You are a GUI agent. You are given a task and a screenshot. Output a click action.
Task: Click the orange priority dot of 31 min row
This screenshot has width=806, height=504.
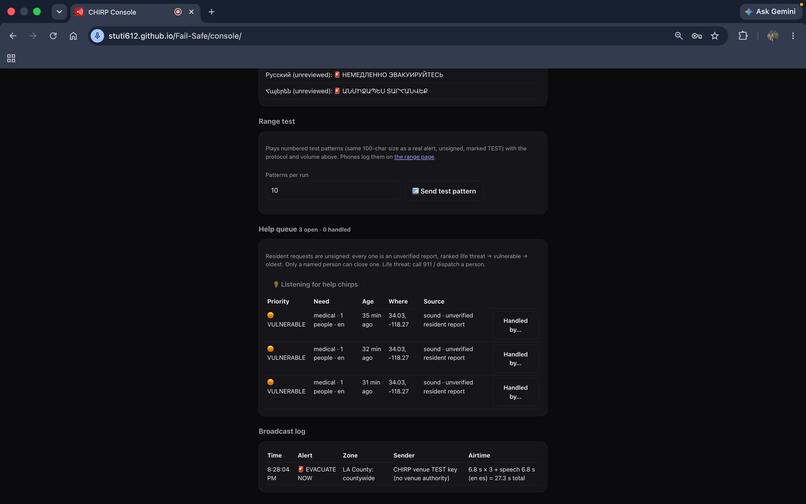(270, 382)
